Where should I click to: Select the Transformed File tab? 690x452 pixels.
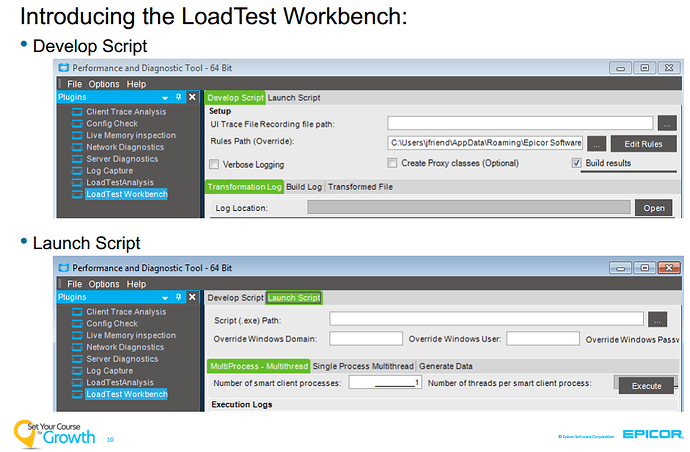click(360, 187)
